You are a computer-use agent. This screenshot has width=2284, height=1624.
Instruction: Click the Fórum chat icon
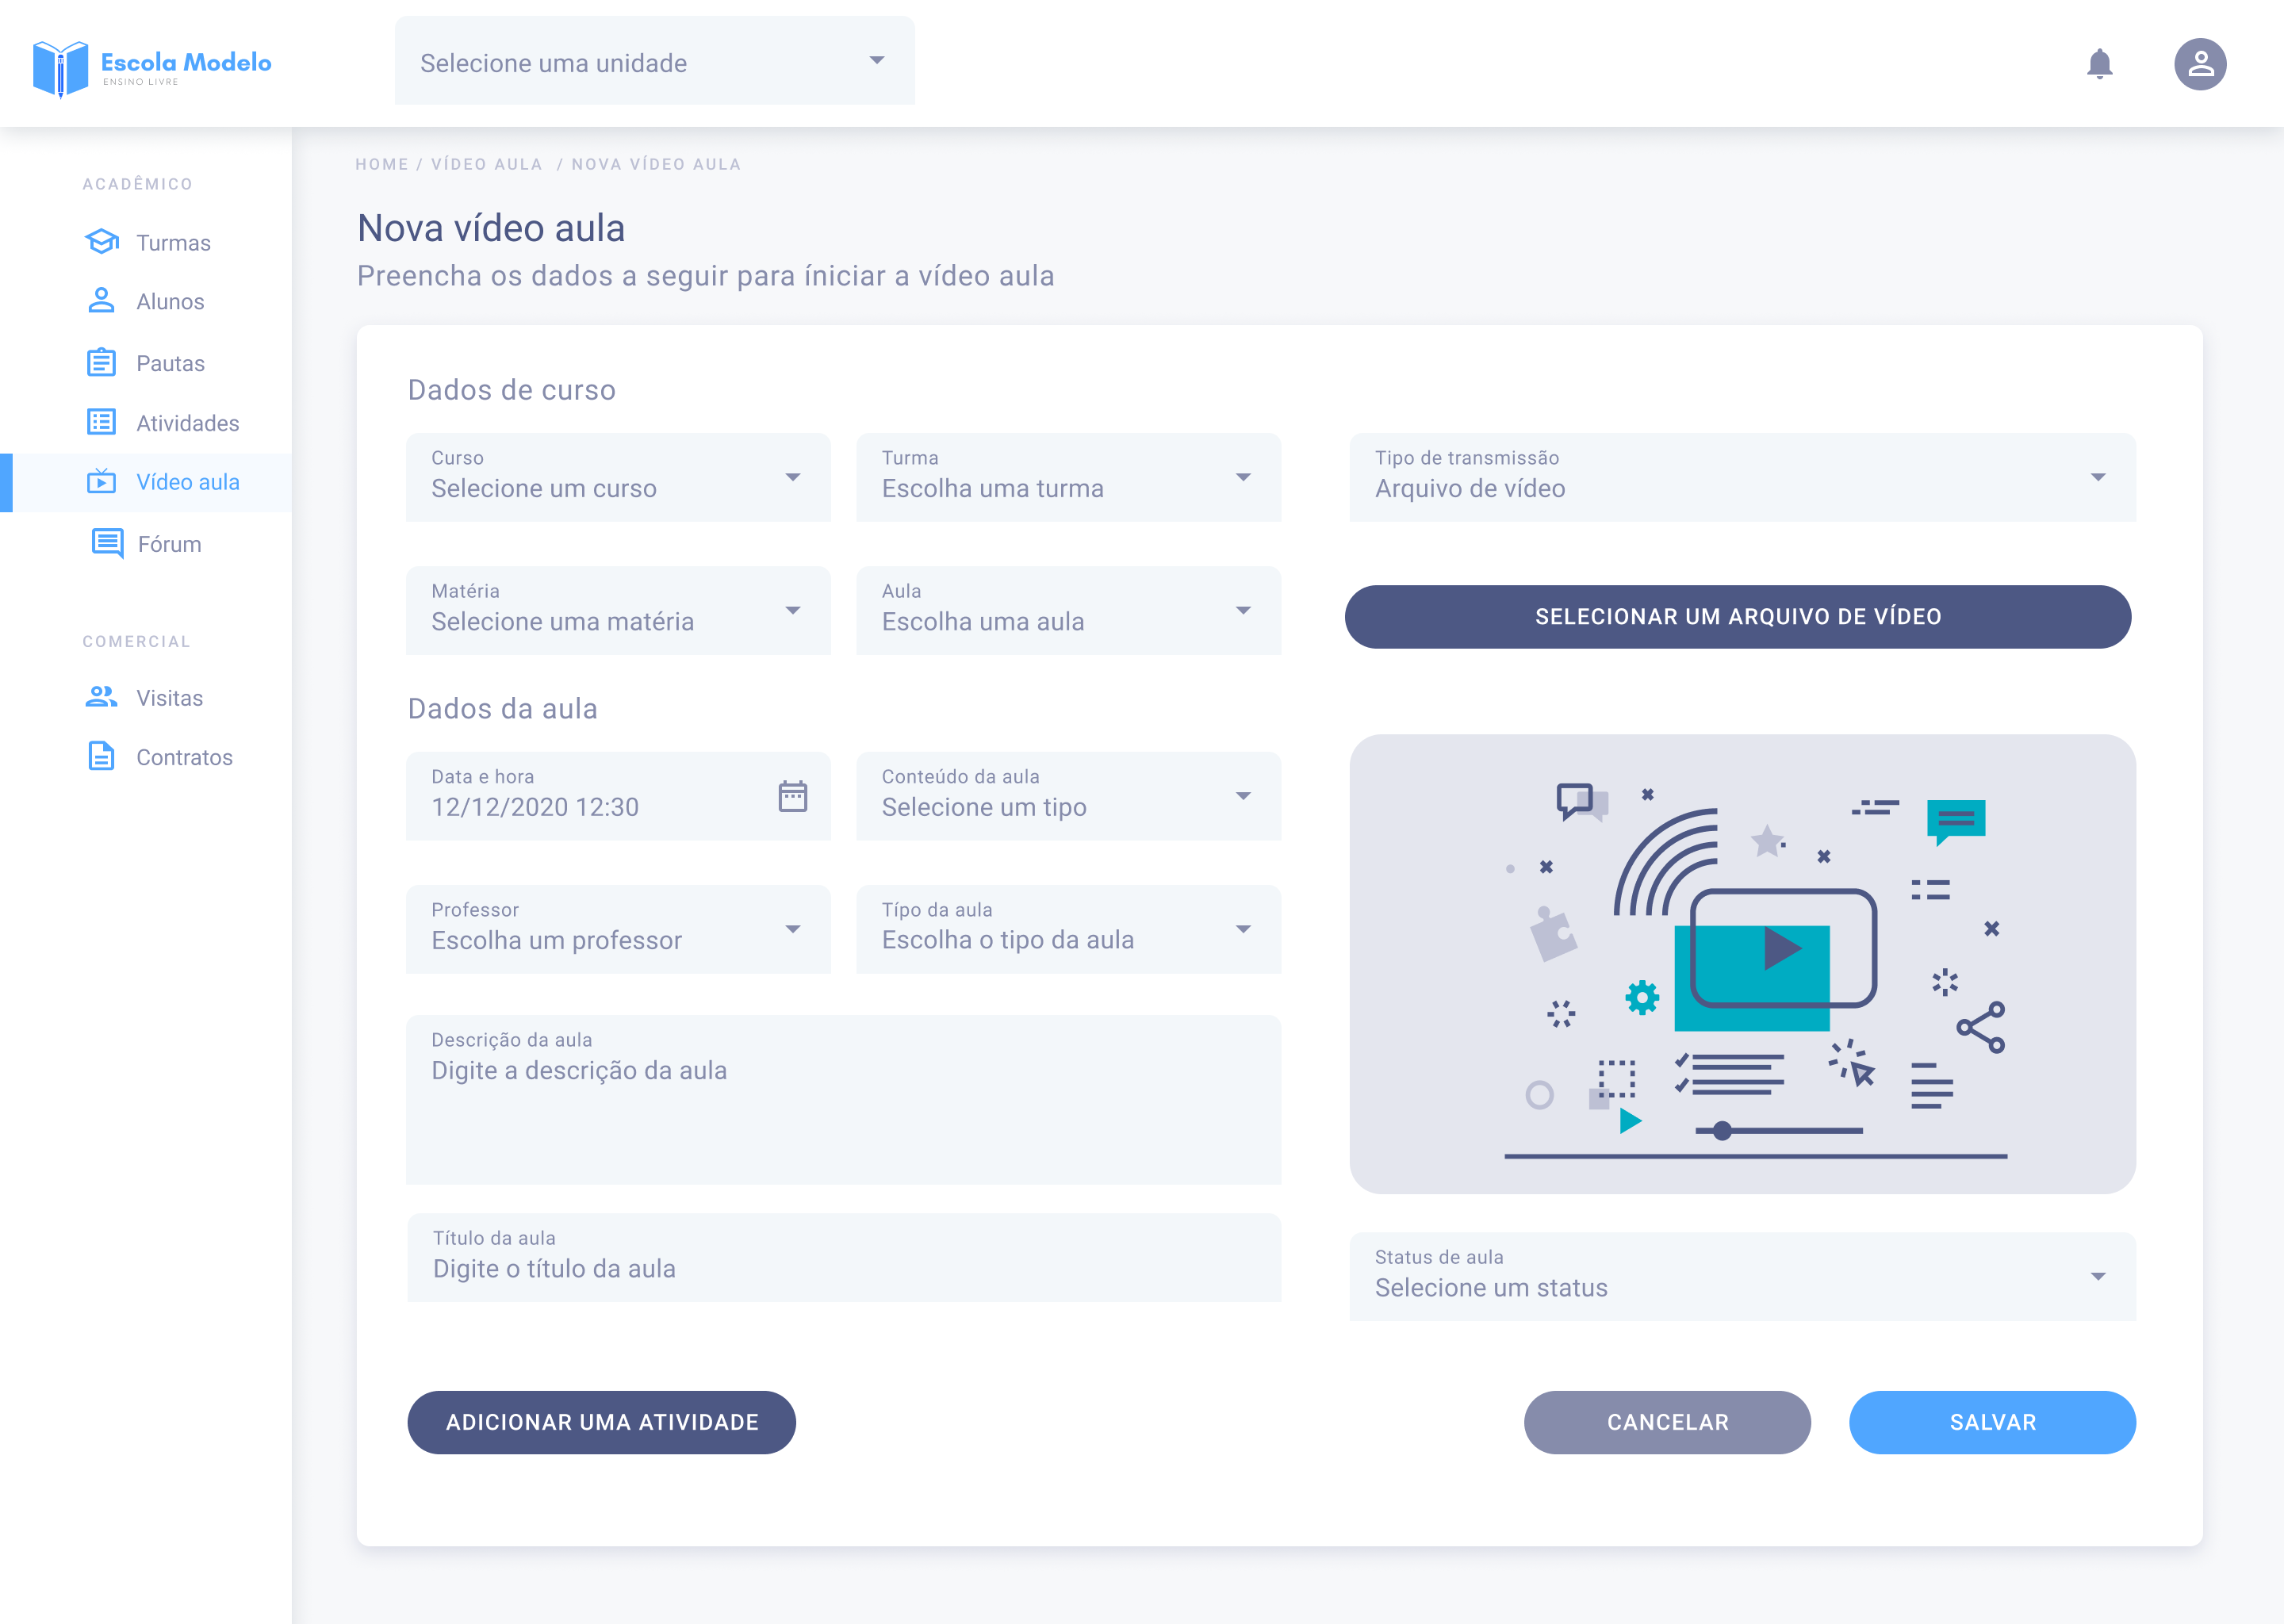pyautogui.click(x=107, y=543)
